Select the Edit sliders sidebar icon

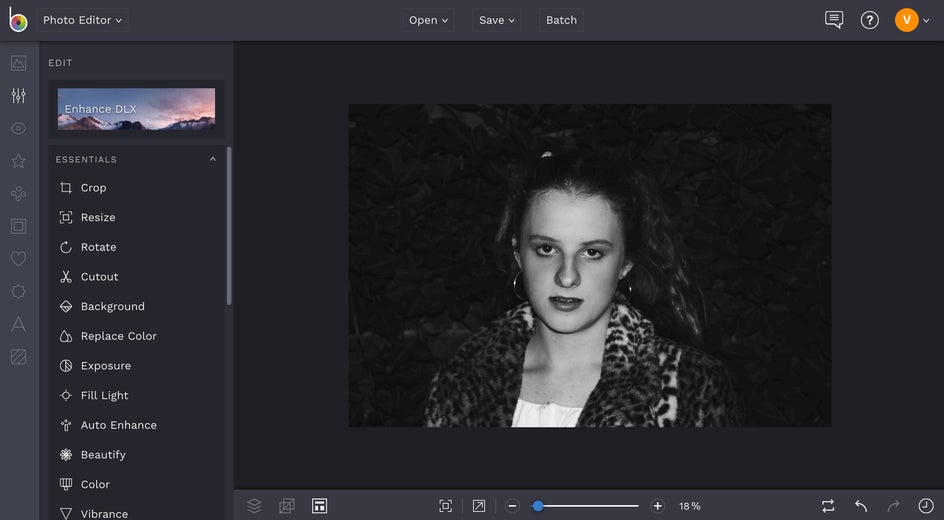tap(19, 95)
